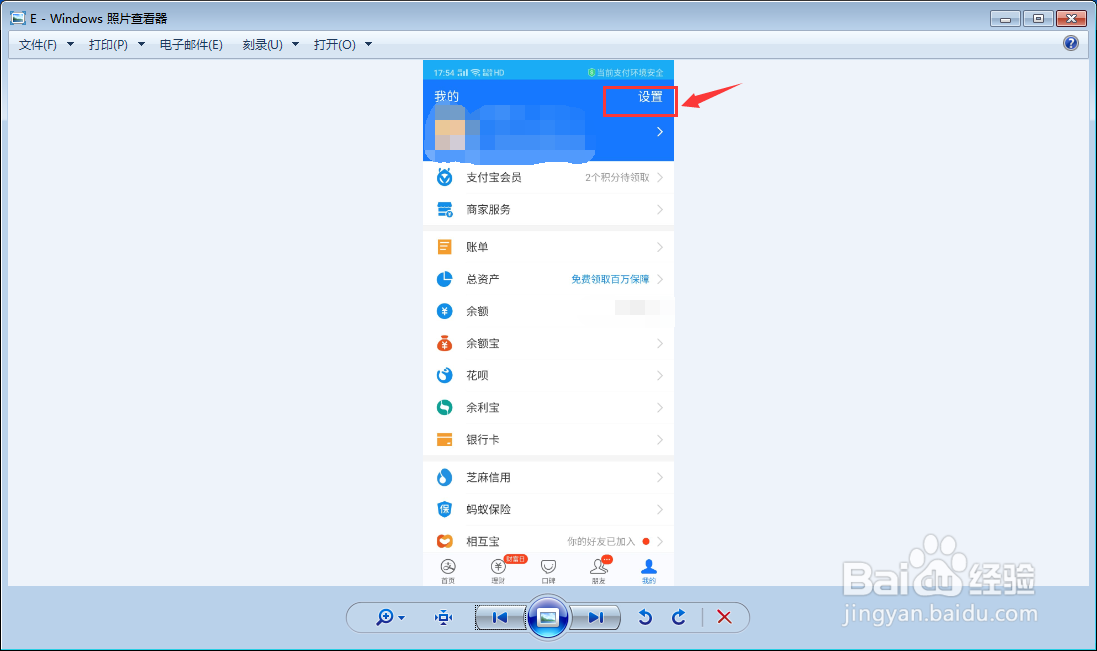Image resolution: width=1097 pixels, height=651 pixels.
Task: Go to the next photo
Action: (x=595, y=617)
